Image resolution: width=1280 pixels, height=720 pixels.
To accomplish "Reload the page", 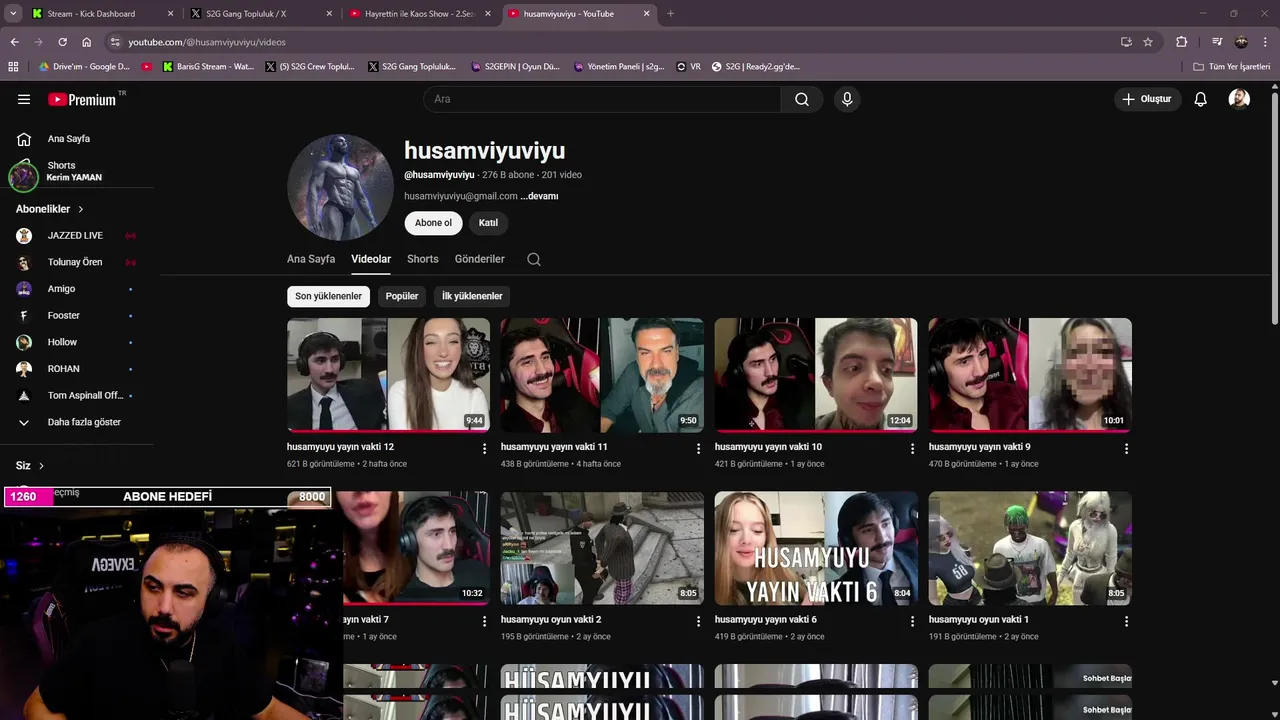I will click(62, 42).
